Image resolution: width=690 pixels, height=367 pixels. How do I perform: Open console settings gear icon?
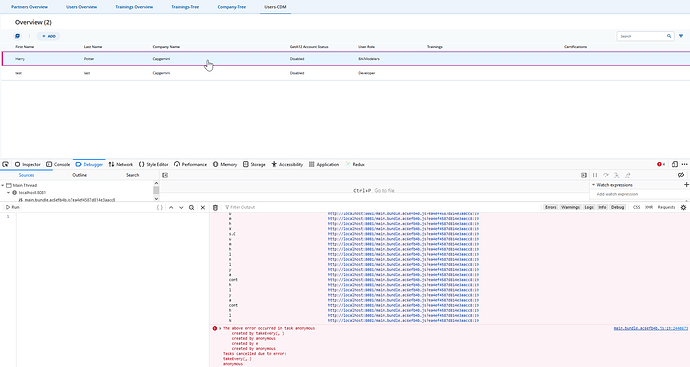point(683,207)
